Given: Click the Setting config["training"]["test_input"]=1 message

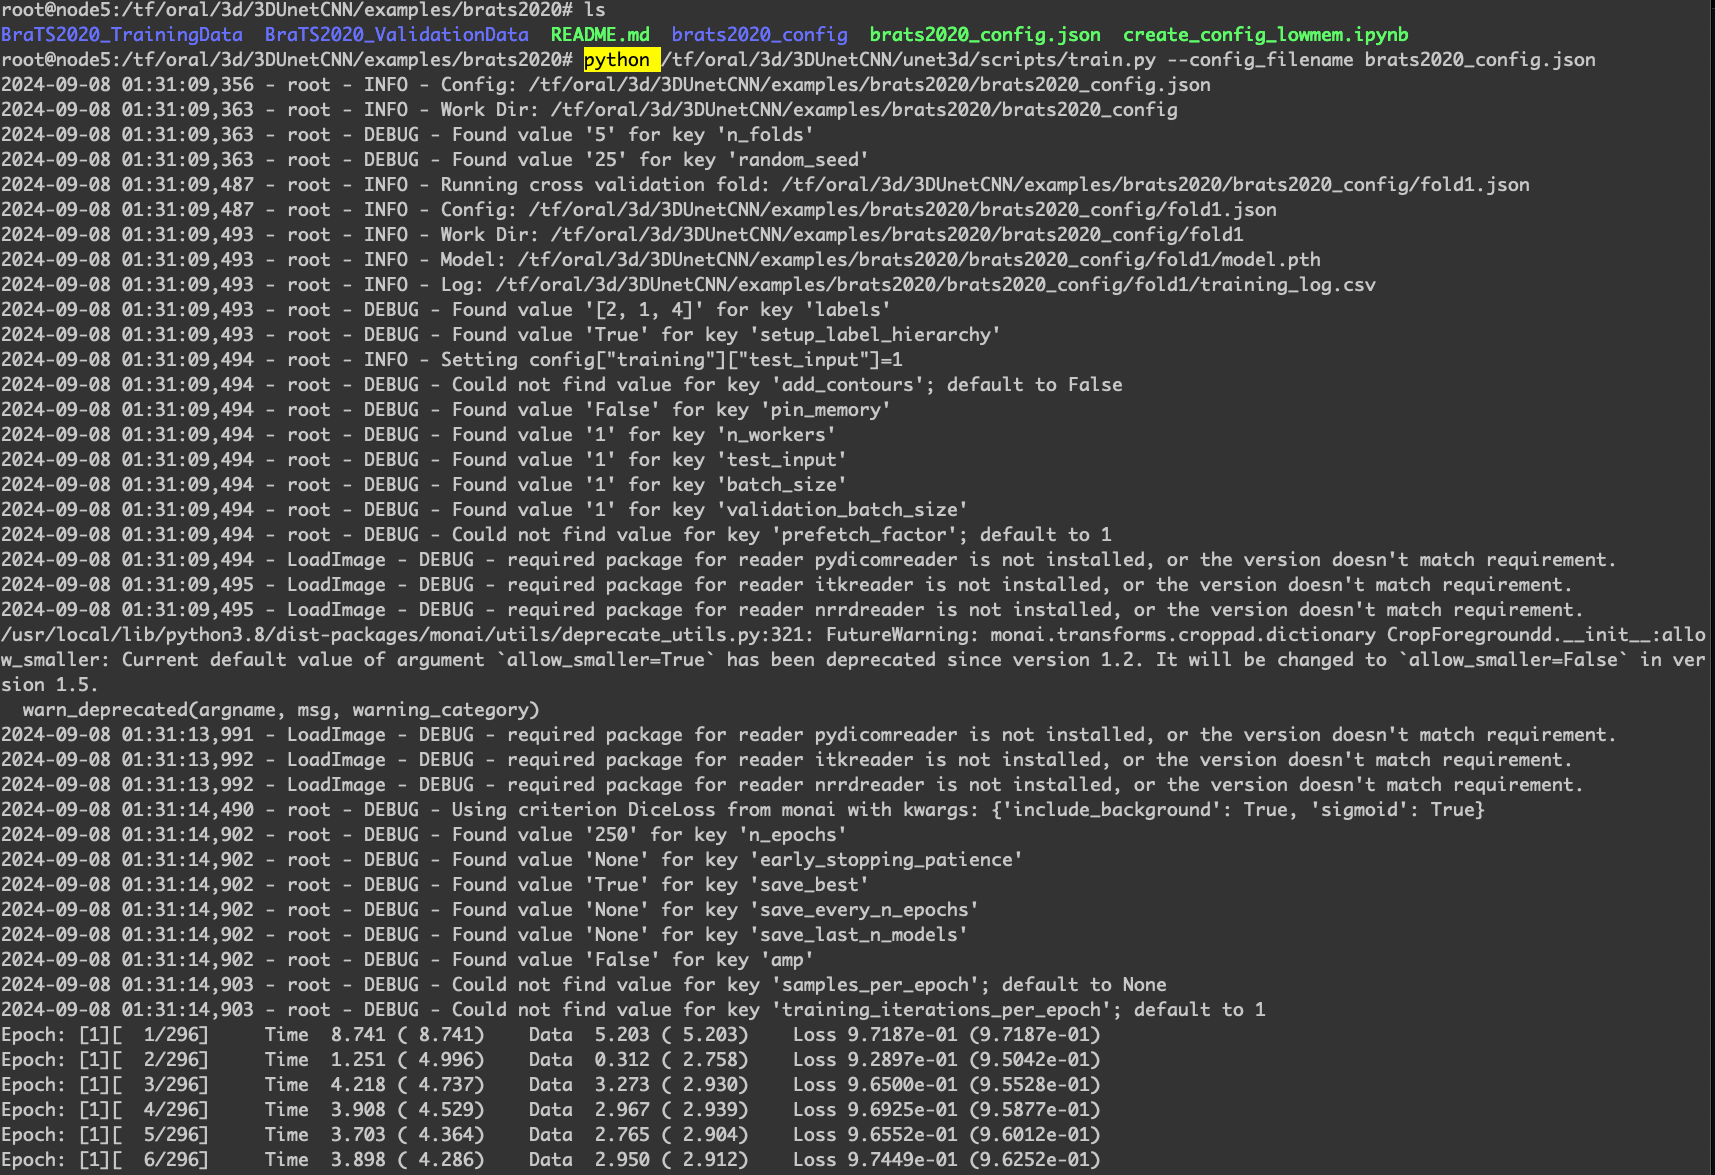Looking at the screenshot, I should coord(672,360).
